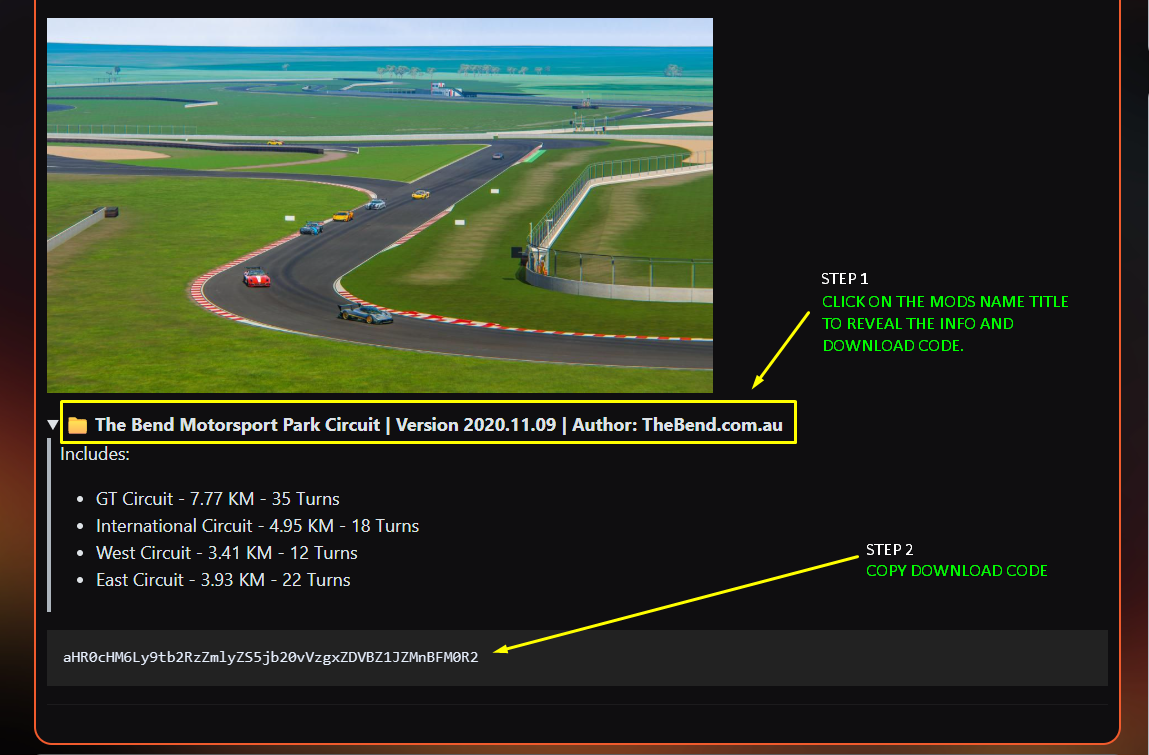
Task: Click The Bend Motorsport Park Circuit title
Action: 439,424
